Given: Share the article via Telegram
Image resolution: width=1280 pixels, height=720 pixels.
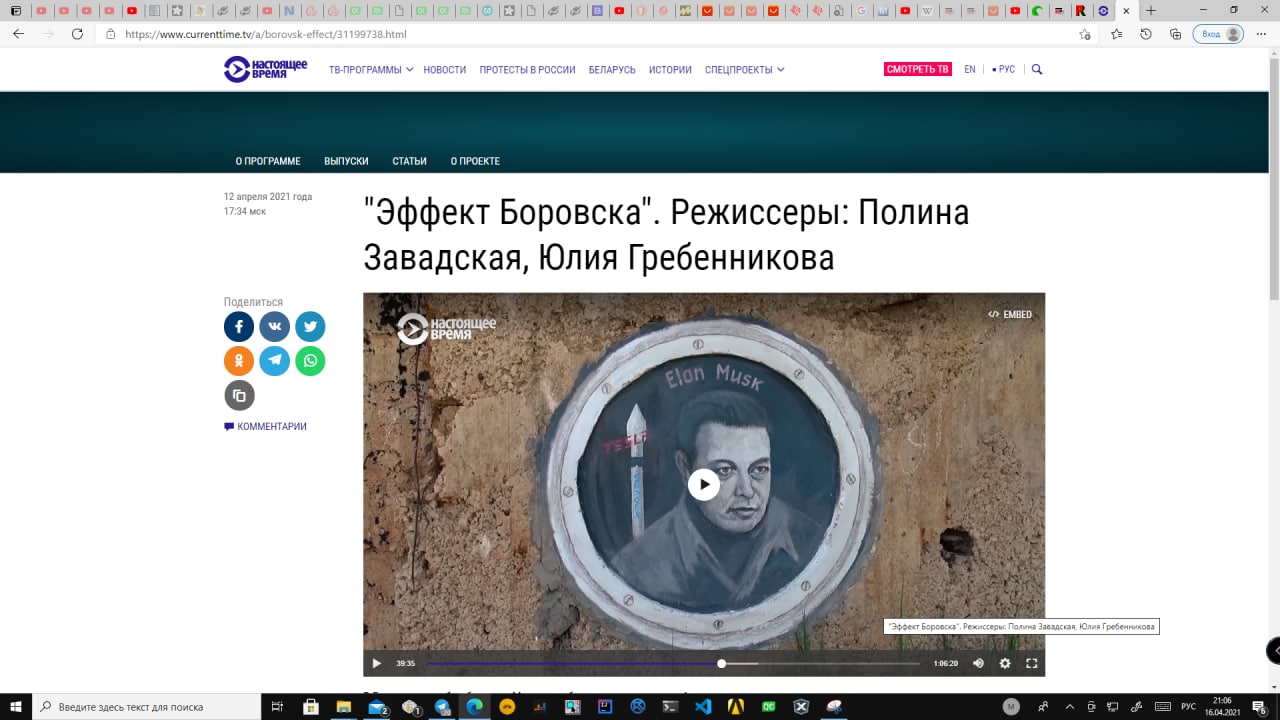Looking at the screenshot, I should [274, 361].
